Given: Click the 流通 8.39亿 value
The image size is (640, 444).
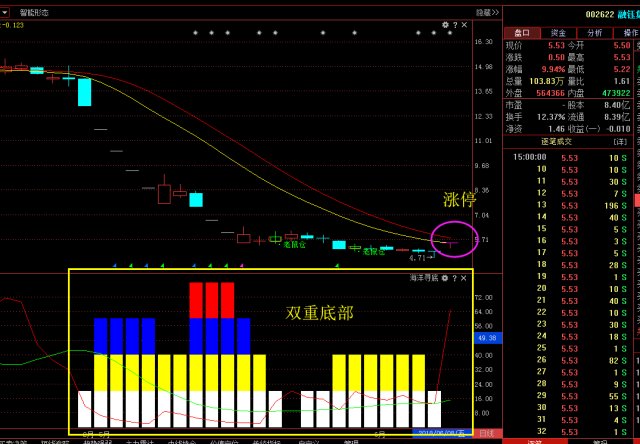Looking at the screenshot, I should (617, 117).
